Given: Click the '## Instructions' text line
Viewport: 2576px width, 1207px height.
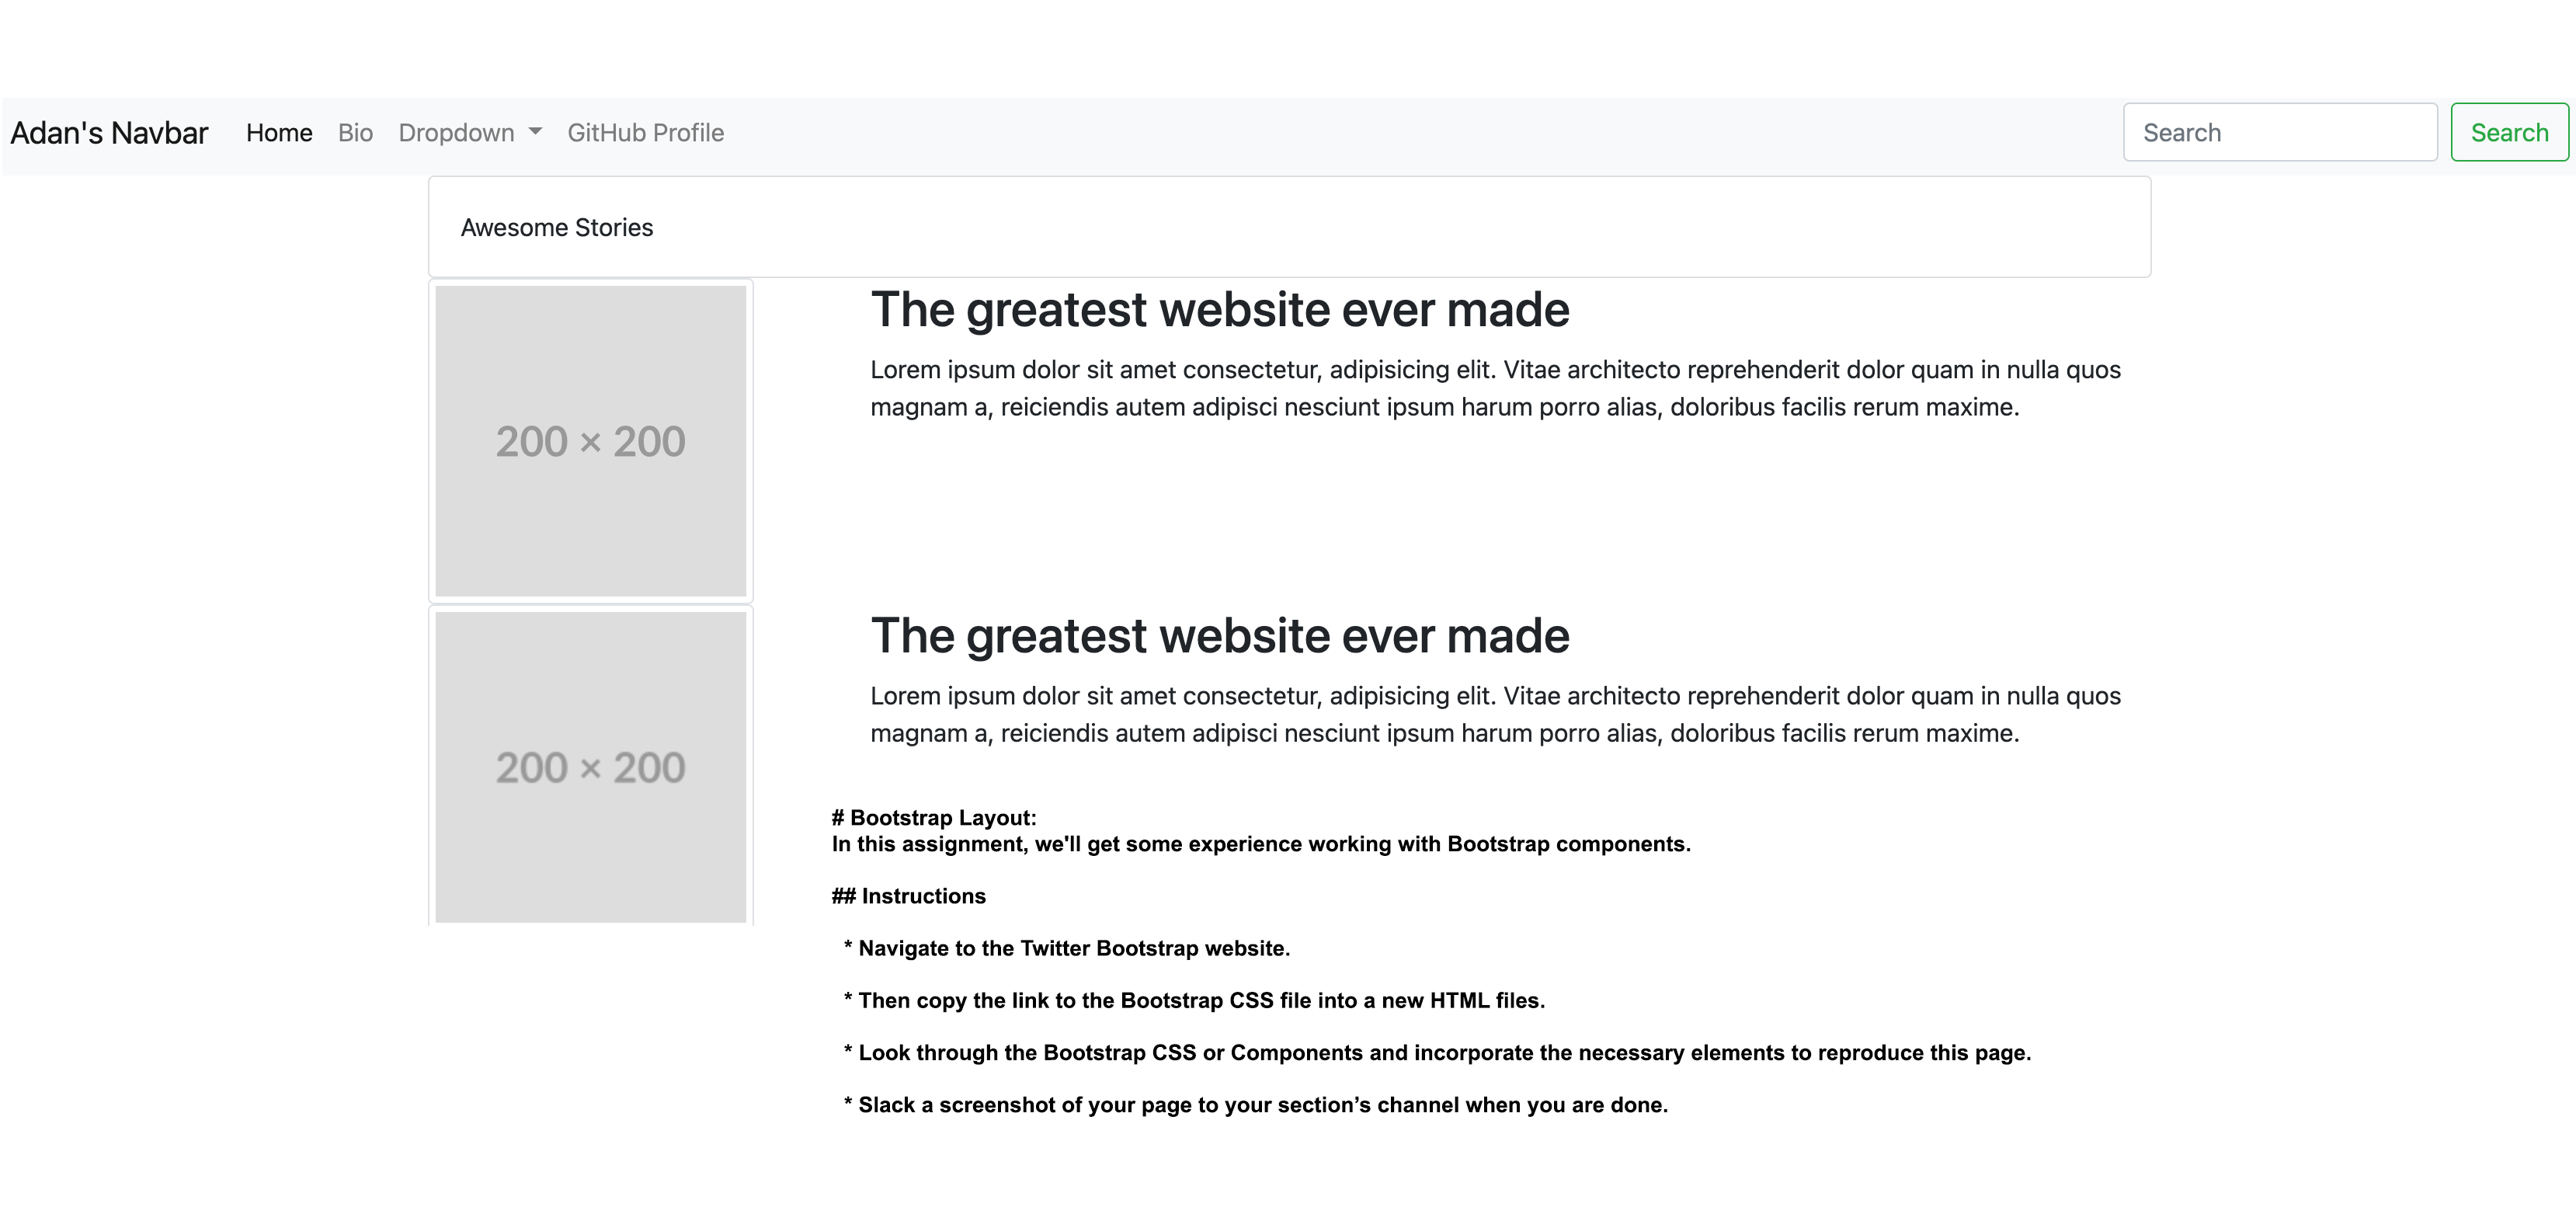Looking at the screenshot, I should pyautogui.click(x=908, y=896).
